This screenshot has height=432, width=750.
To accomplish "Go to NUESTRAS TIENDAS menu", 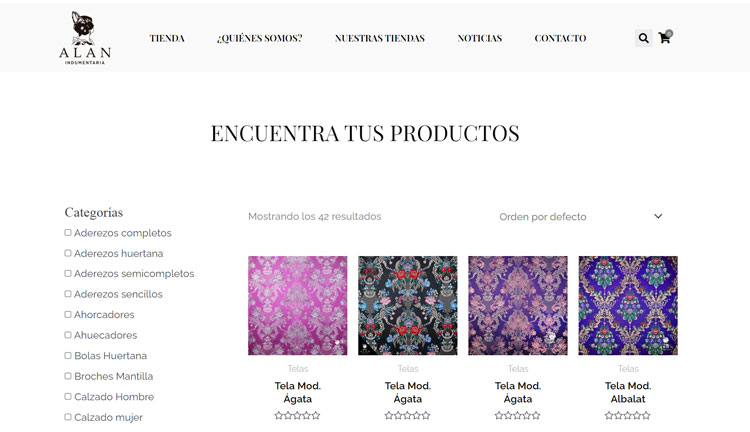I will tap(380, 38).
